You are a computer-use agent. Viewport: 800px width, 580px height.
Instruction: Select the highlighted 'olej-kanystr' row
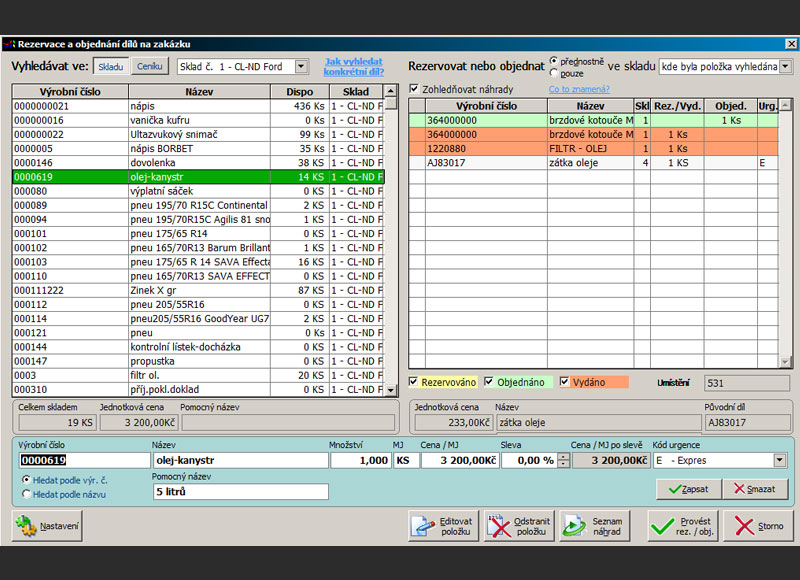click(198, 177)
